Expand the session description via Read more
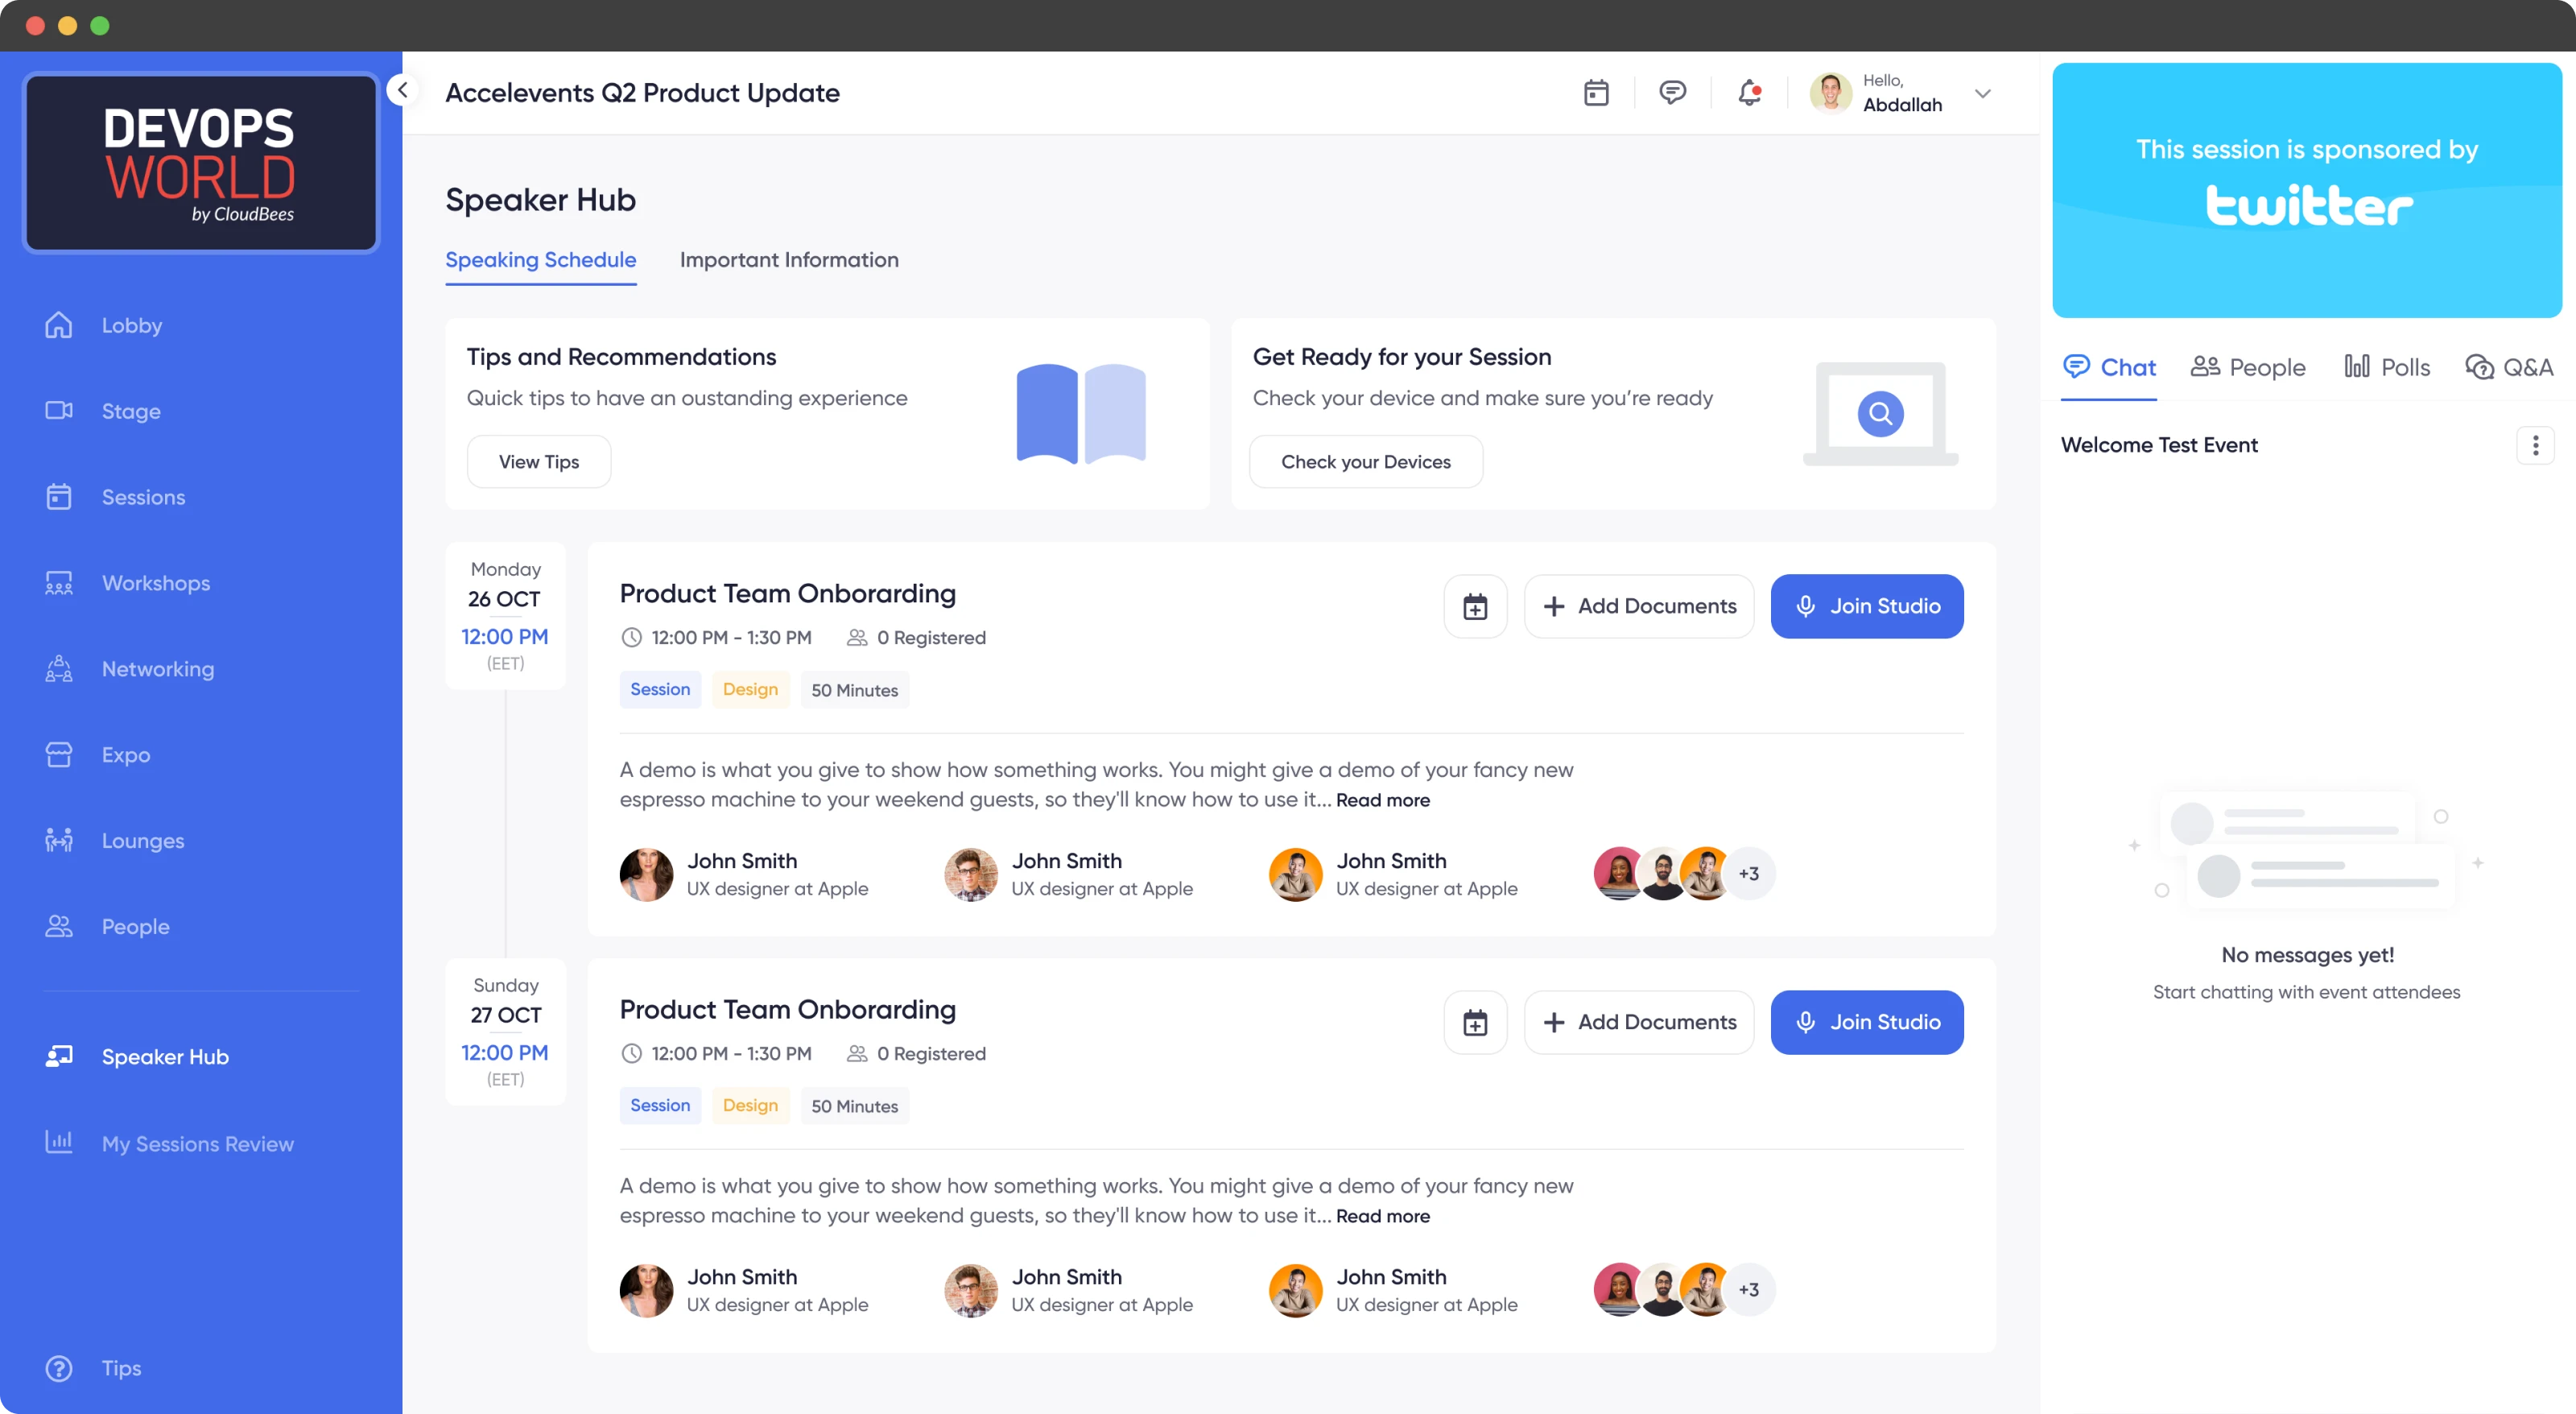 point(1382,800)
